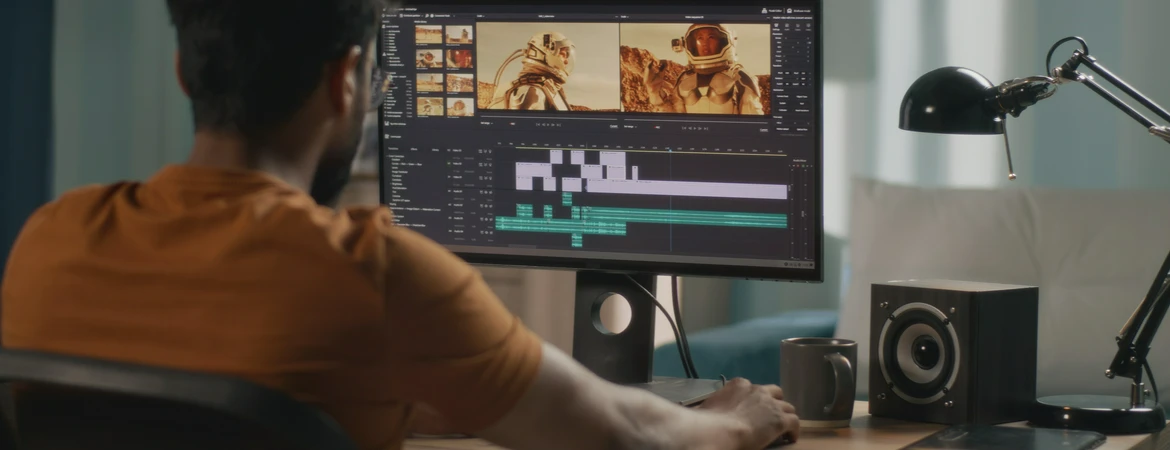The image size is (1170, 450).
Task: Click the lock icon on the top video track
Action: pyautogui.click(x=481, y=151)
